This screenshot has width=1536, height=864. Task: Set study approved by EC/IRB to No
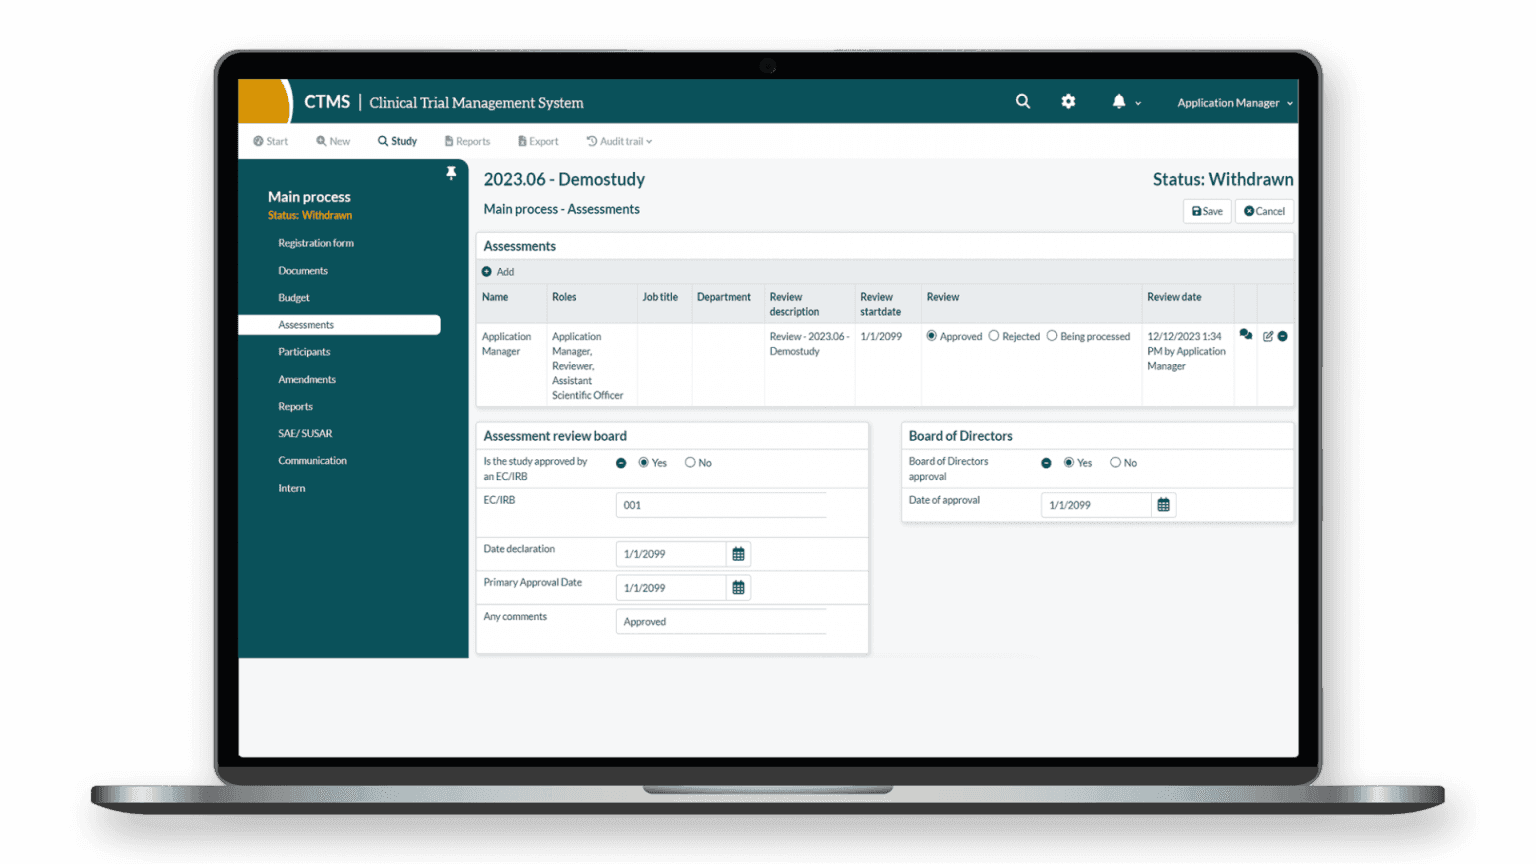click(x=689, y=462)
